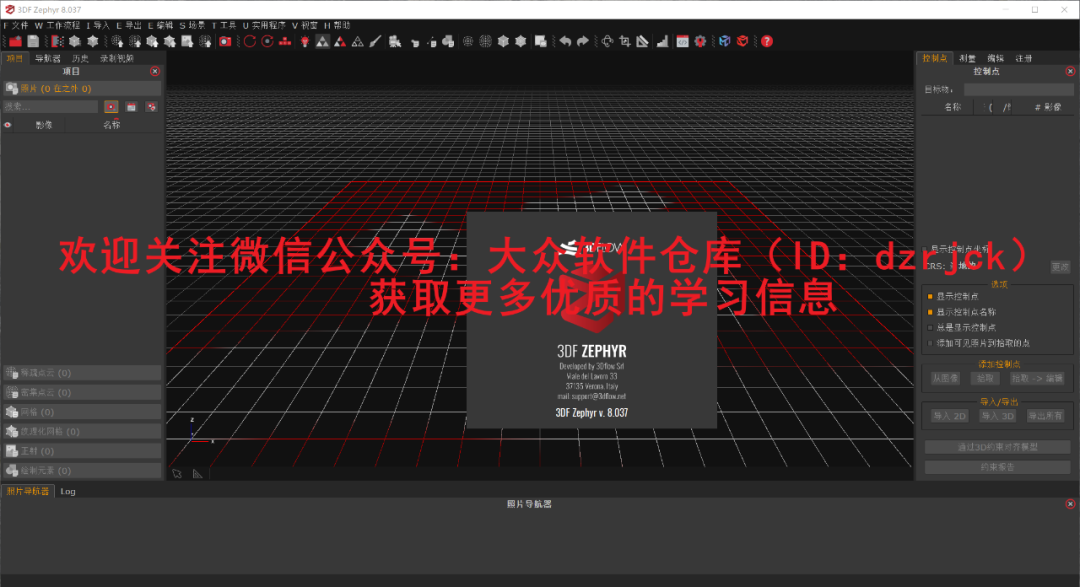The height and width of the screenshot is (587, 1080).
Task: Click the red circular rotate arrow icon
Action: pyautogui.click(x=249, y=41)
